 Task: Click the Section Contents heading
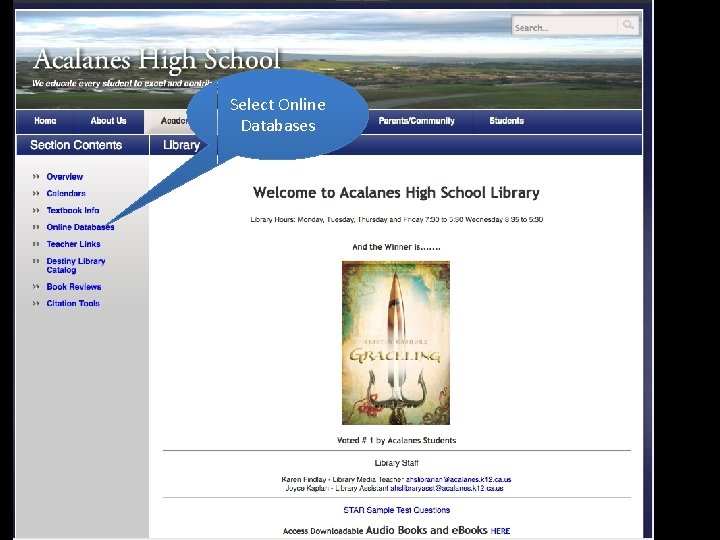tap(76, 145)
